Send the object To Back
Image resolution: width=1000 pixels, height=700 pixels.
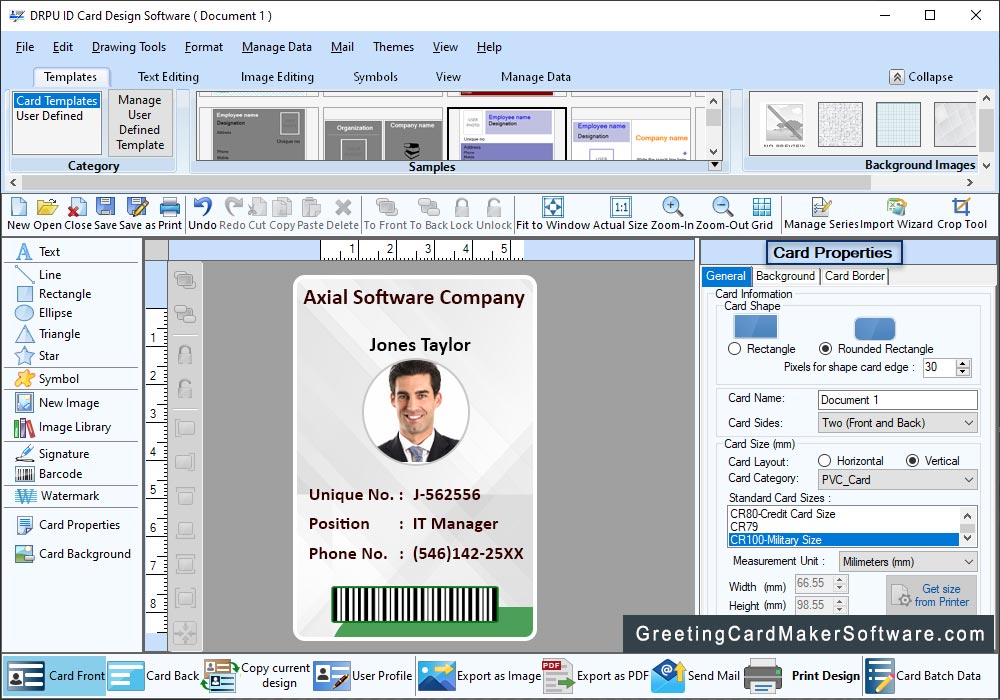pos(429,214)
